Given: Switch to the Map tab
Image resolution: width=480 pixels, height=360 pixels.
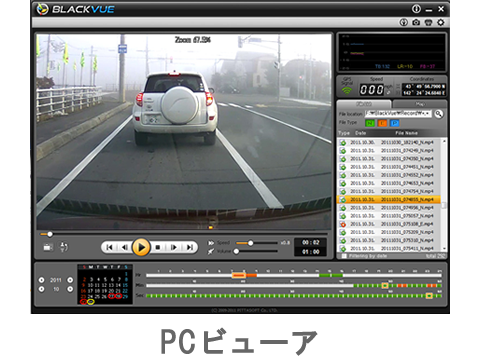Looking at the screenshot, I should click(x=419, y=104).
